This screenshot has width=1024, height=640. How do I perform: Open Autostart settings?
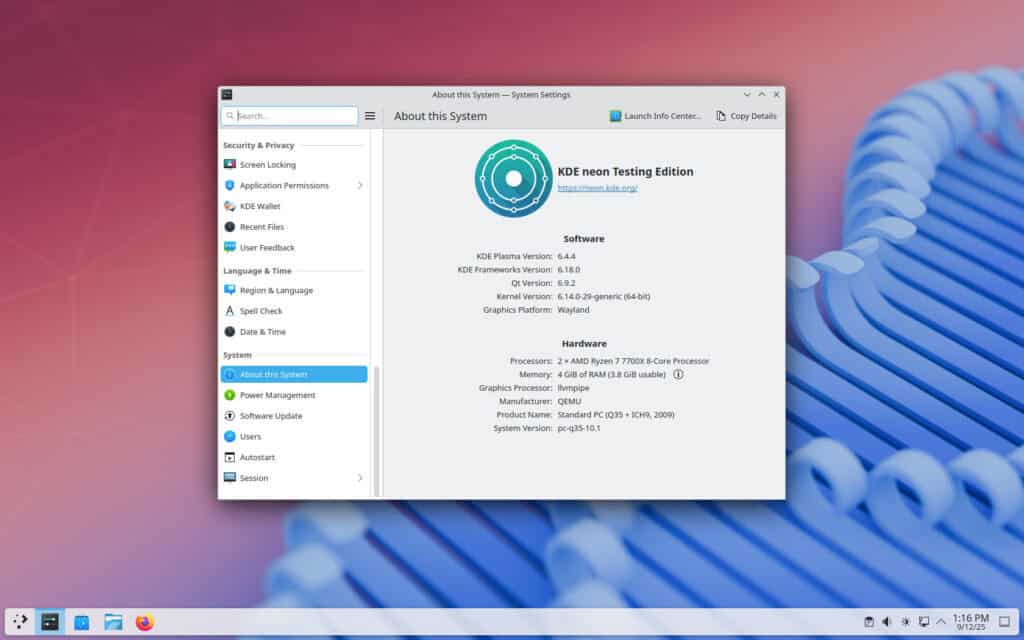click(294, 457)
